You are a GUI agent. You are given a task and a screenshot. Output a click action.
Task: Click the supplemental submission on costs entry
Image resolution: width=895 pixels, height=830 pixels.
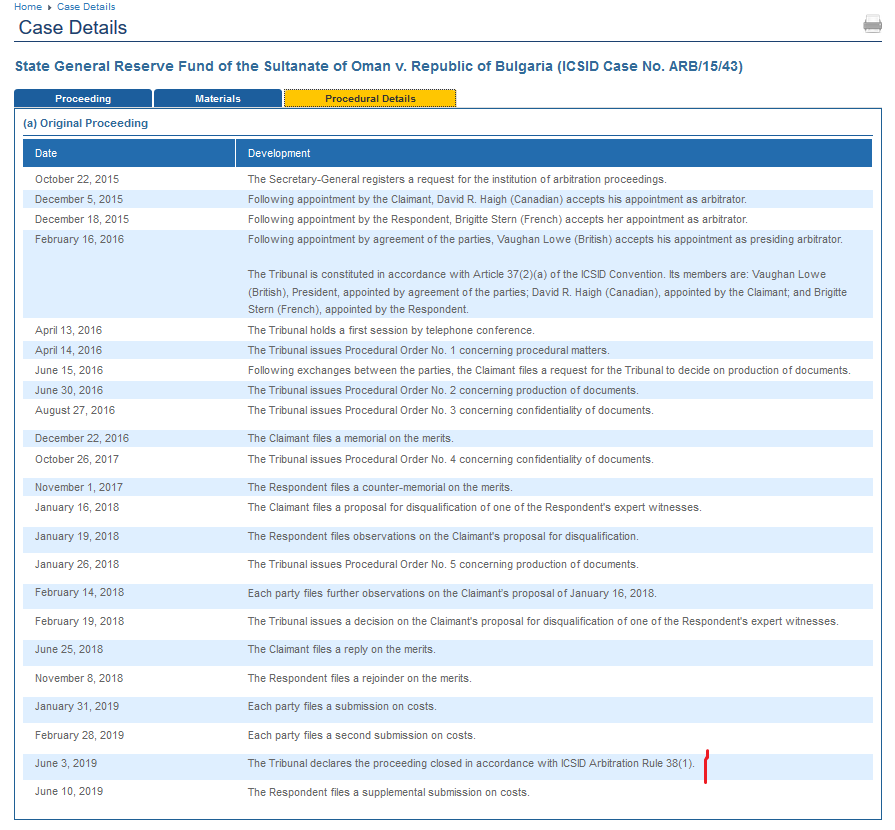(388, 792)
